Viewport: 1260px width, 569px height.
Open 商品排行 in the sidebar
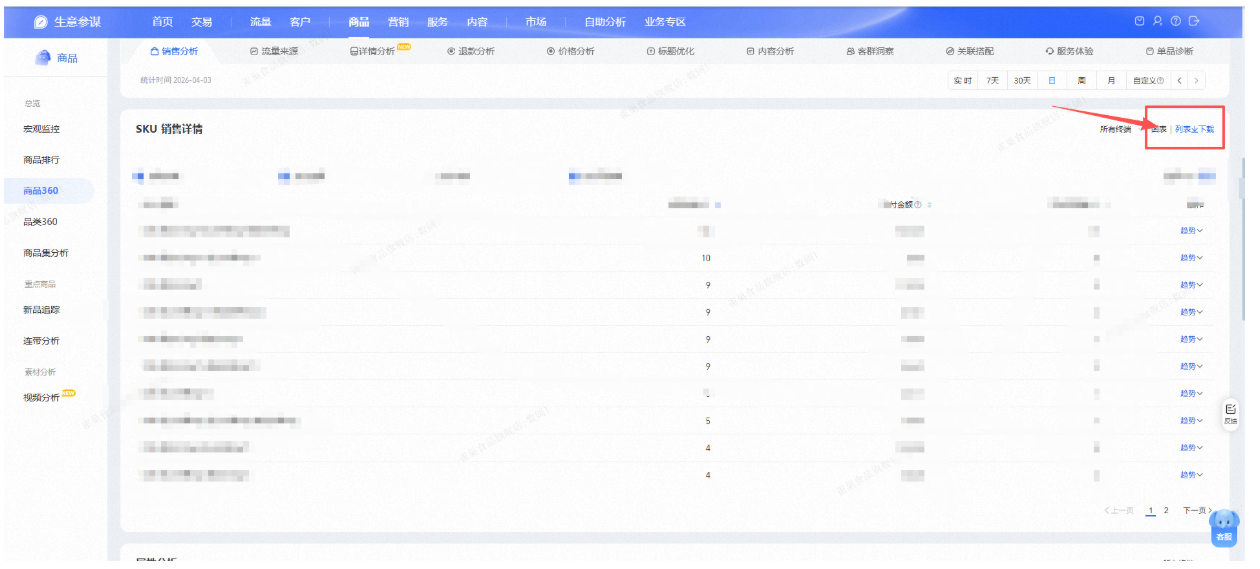[x=41, y=160]
